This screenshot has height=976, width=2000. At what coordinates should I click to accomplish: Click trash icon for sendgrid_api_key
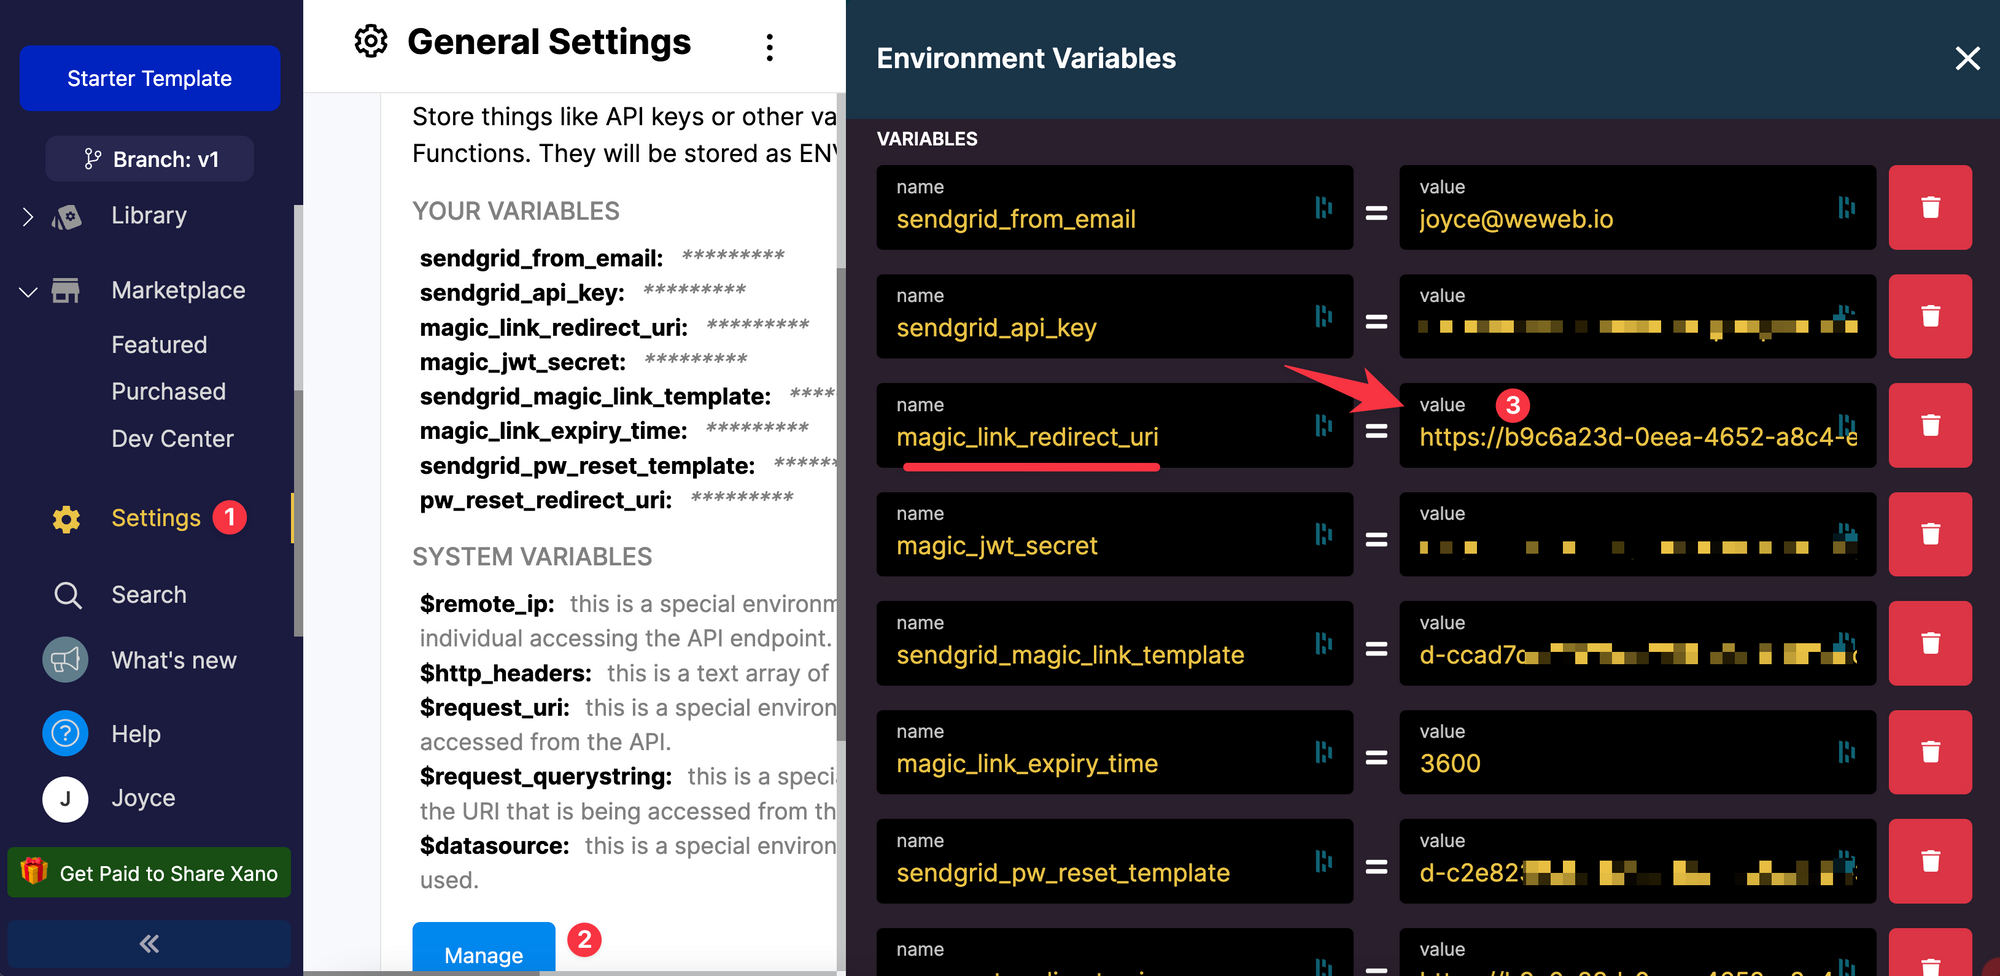pos(1930,316)
